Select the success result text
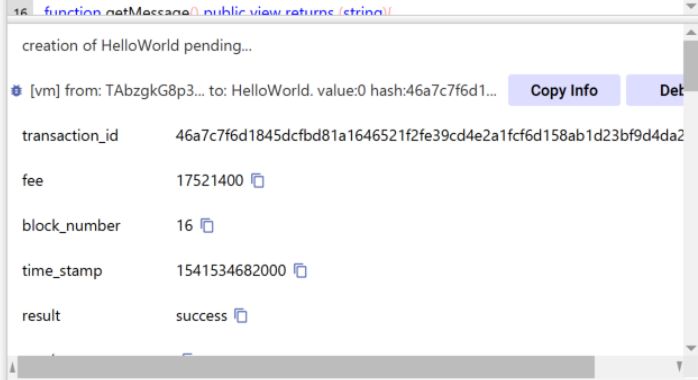Screen dimensions: 698x380 tap(202, 316)
